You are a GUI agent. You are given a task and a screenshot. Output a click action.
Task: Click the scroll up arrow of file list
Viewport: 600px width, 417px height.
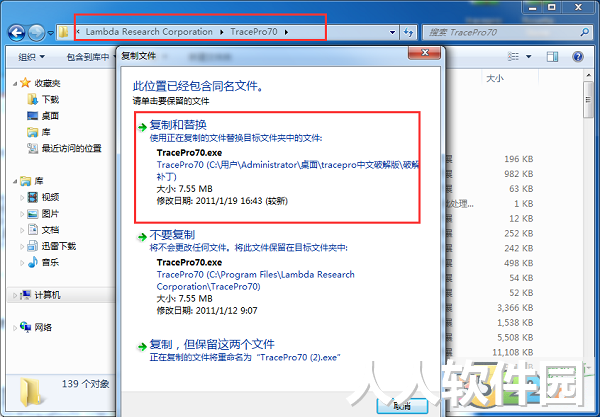tap(588, 75)
